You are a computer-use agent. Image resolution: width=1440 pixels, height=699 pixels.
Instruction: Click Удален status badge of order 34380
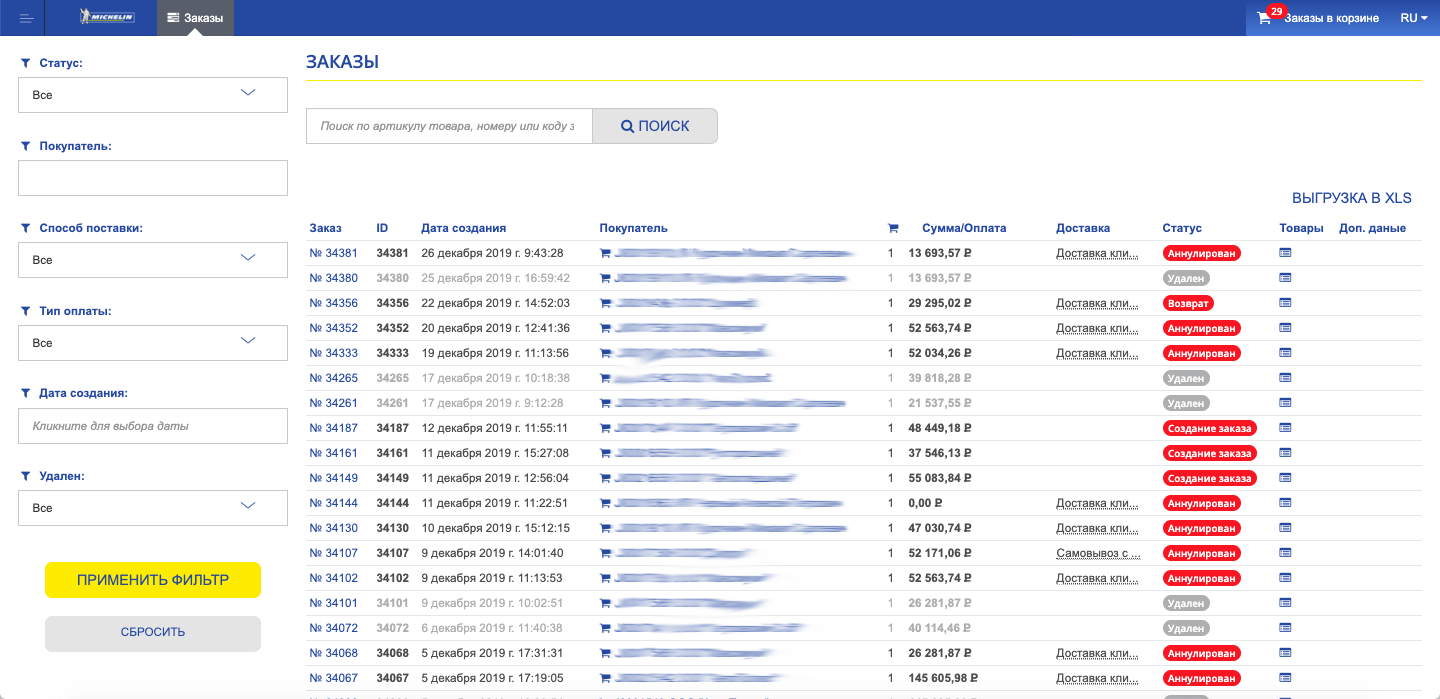coord(1186,278)
